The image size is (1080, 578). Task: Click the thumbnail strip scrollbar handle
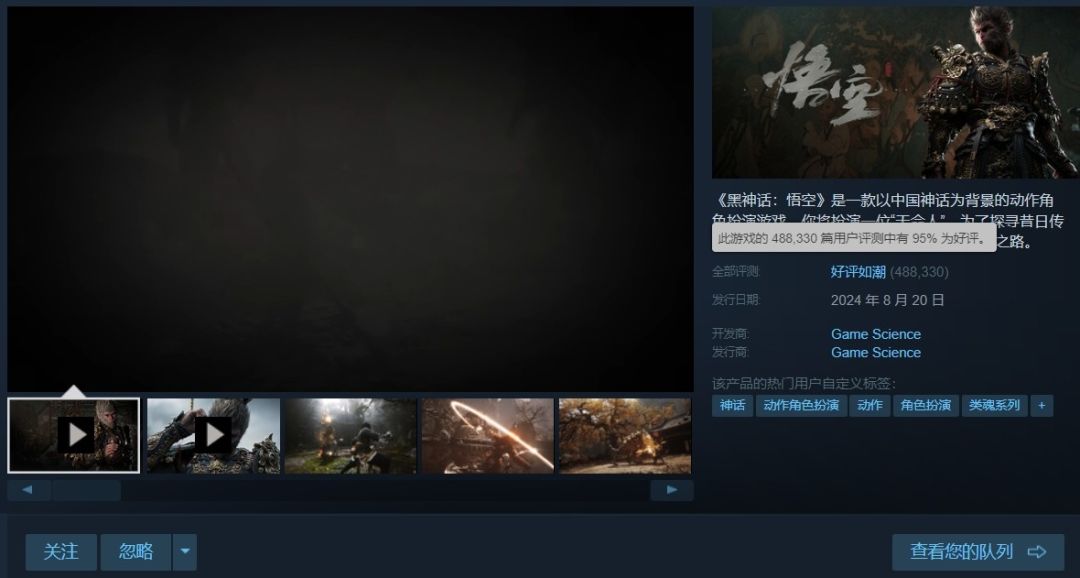pyautogui.click(x=86, y=491)
